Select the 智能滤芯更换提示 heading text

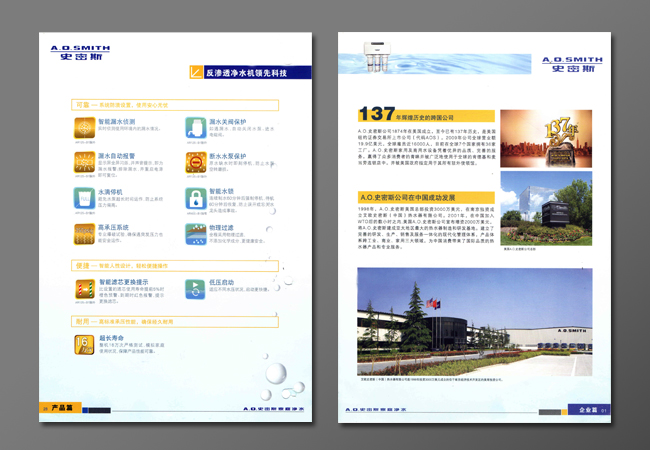click(x=123, y=282)
